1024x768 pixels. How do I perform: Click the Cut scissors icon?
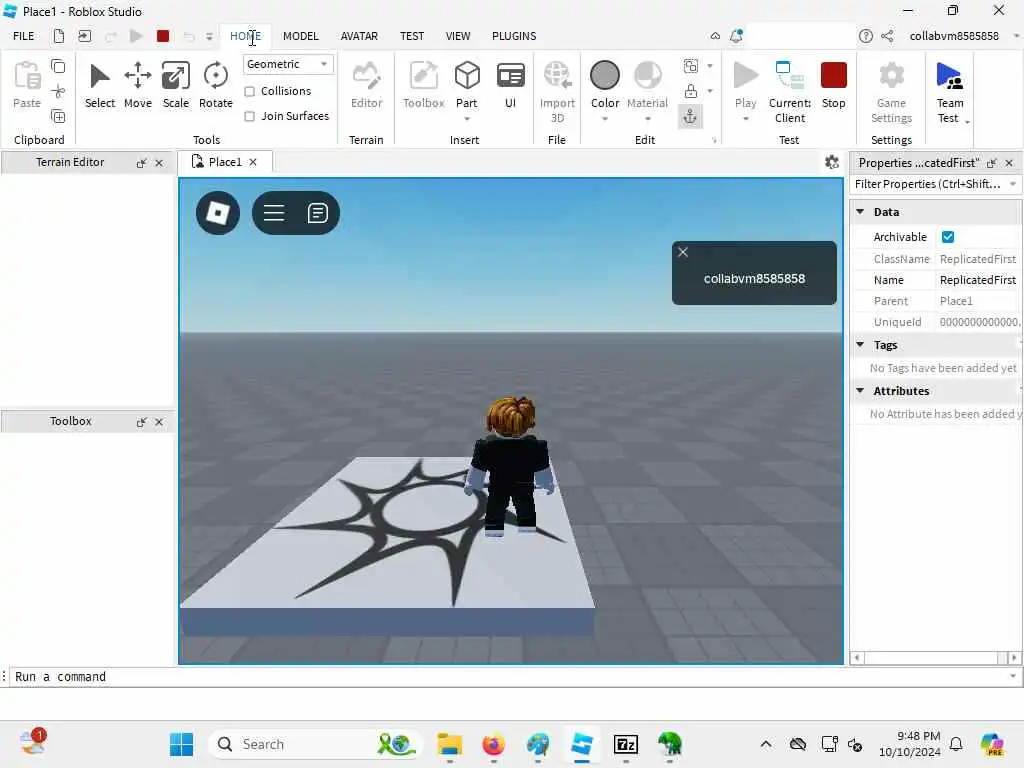pos(58,91)
